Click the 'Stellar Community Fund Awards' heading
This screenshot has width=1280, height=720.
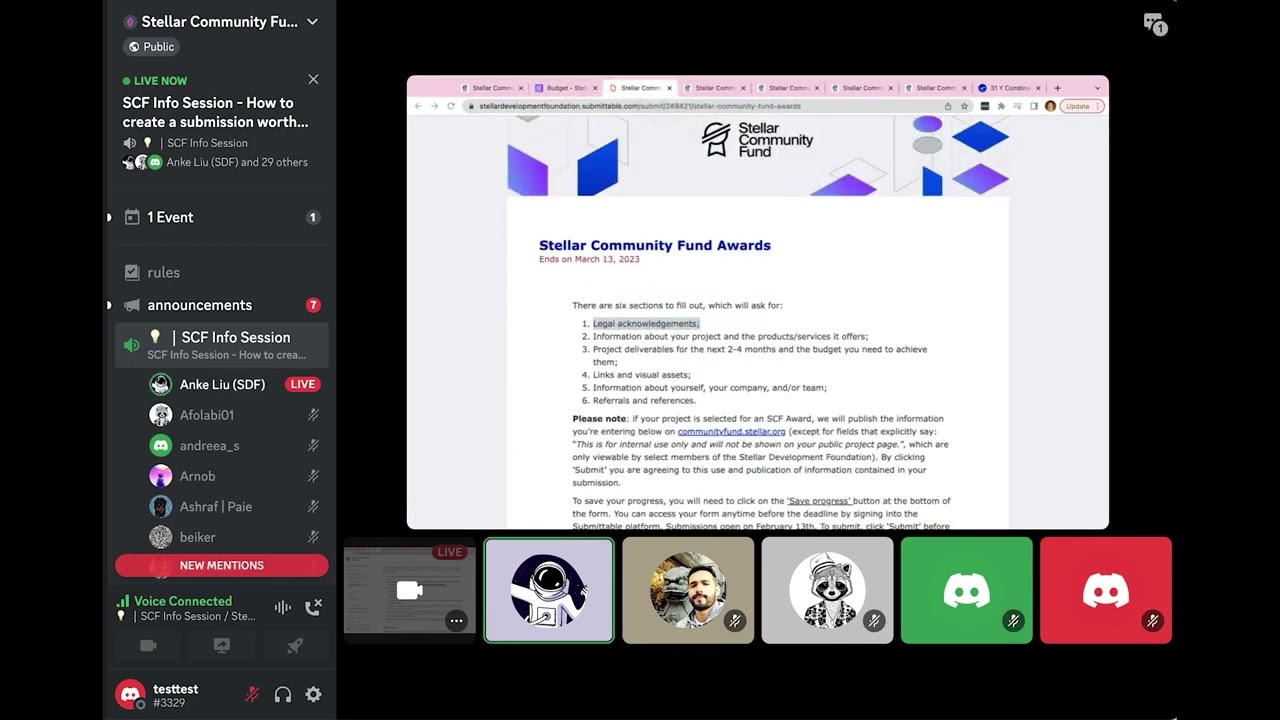coord(655,245)
